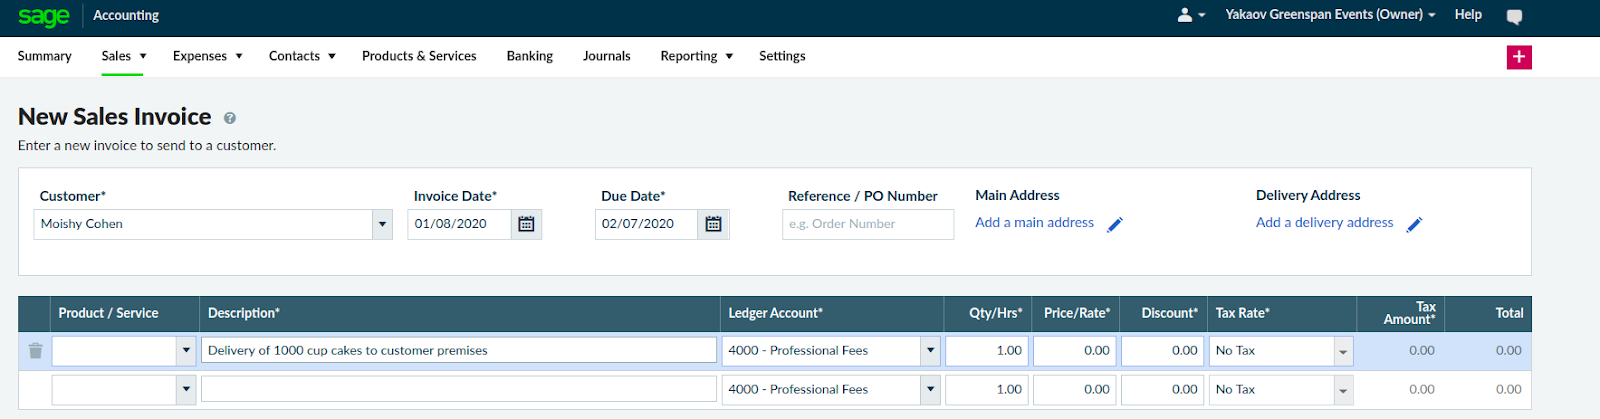The height and width of the screenshot is (419, 1600).
Task: Expand first row Tax Rate dropdown
Action: click(1343, 351)
